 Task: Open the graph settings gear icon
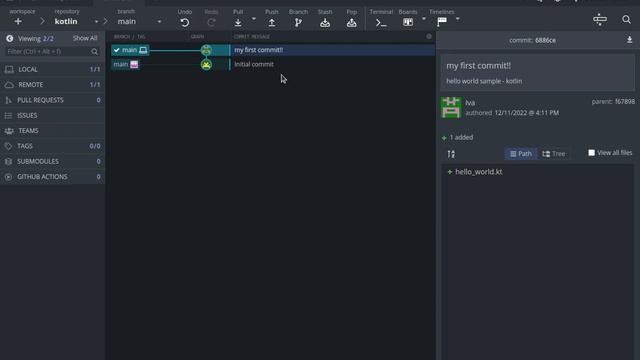point(429,37)
